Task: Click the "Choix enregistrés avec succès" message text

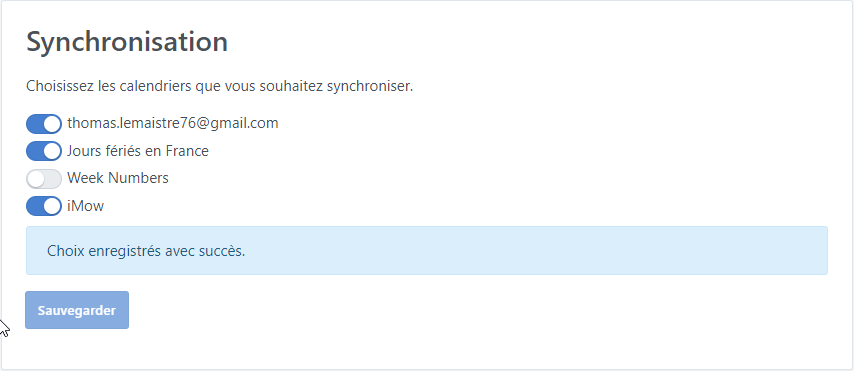Action: 146,251
